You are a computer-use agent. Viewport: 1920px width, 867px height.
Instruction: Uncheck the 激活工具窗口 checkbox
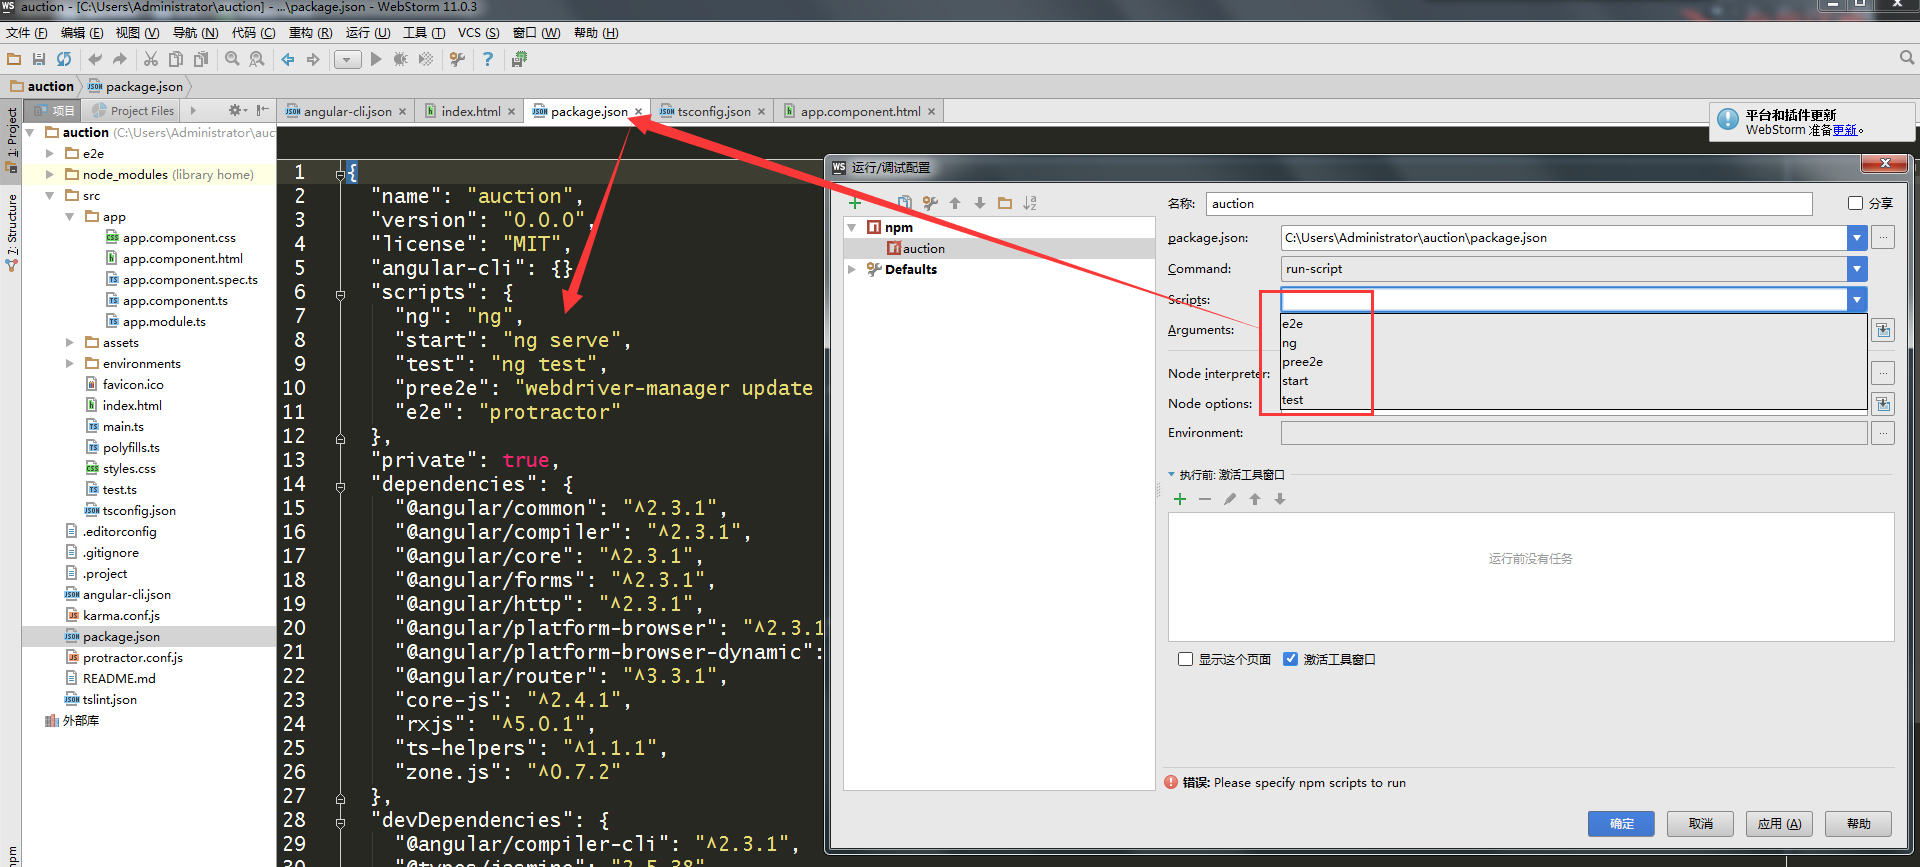tap(1291, 659)
